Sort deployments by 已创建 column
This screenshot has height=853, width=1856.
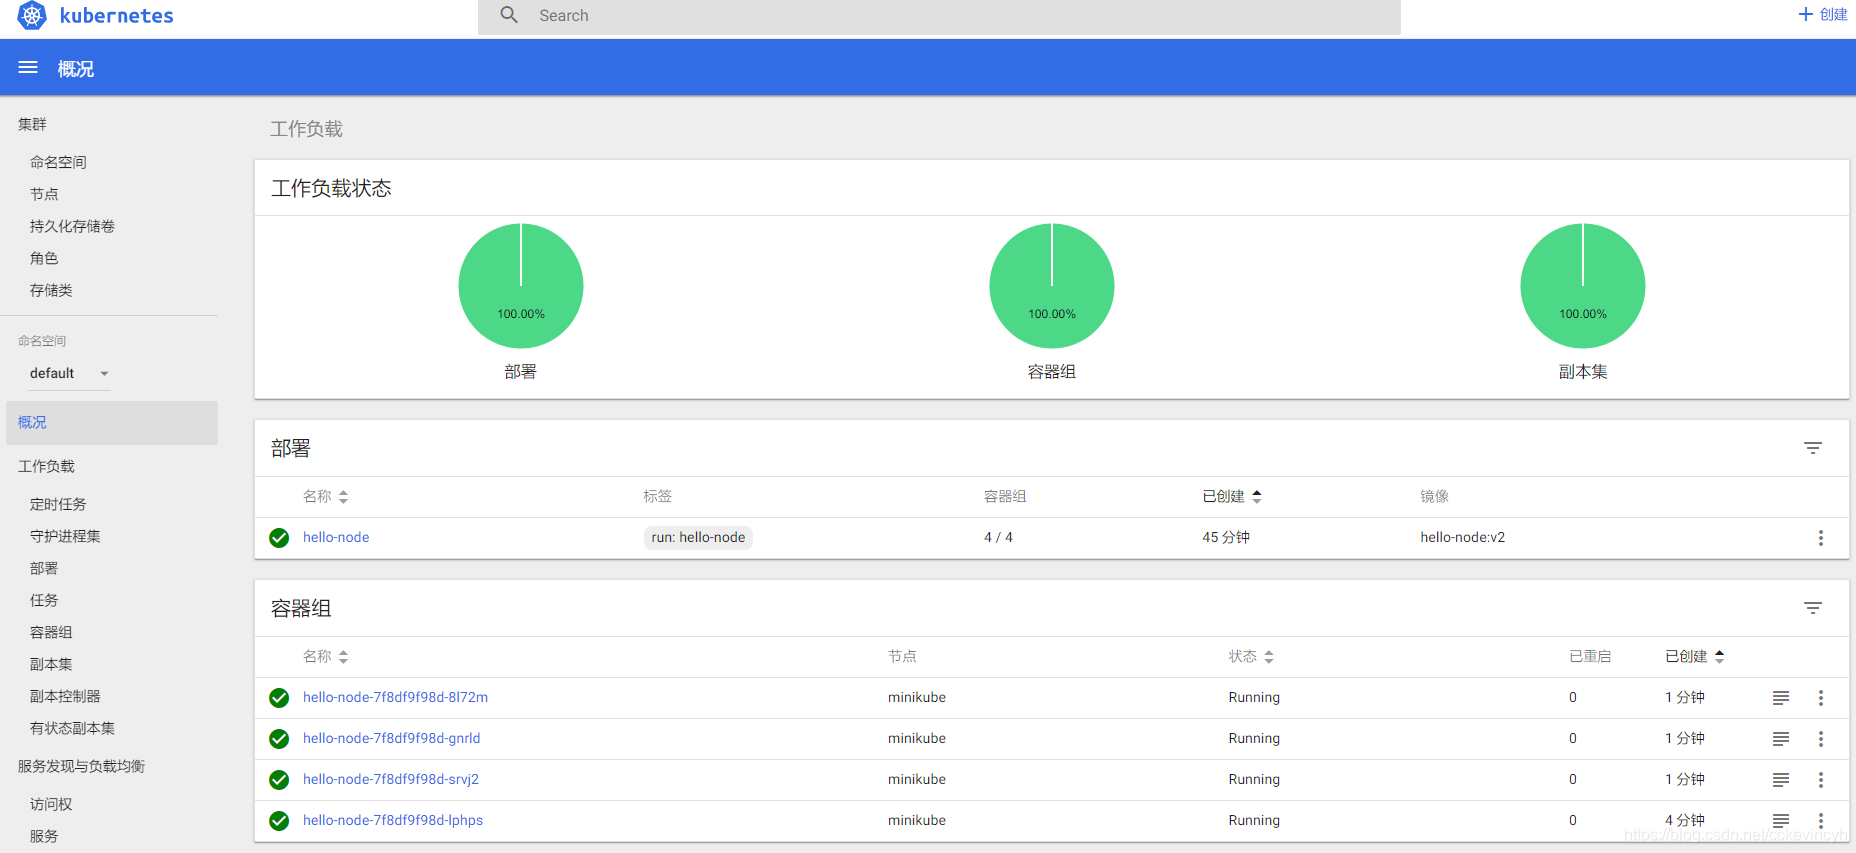(x=1232, y=496)
